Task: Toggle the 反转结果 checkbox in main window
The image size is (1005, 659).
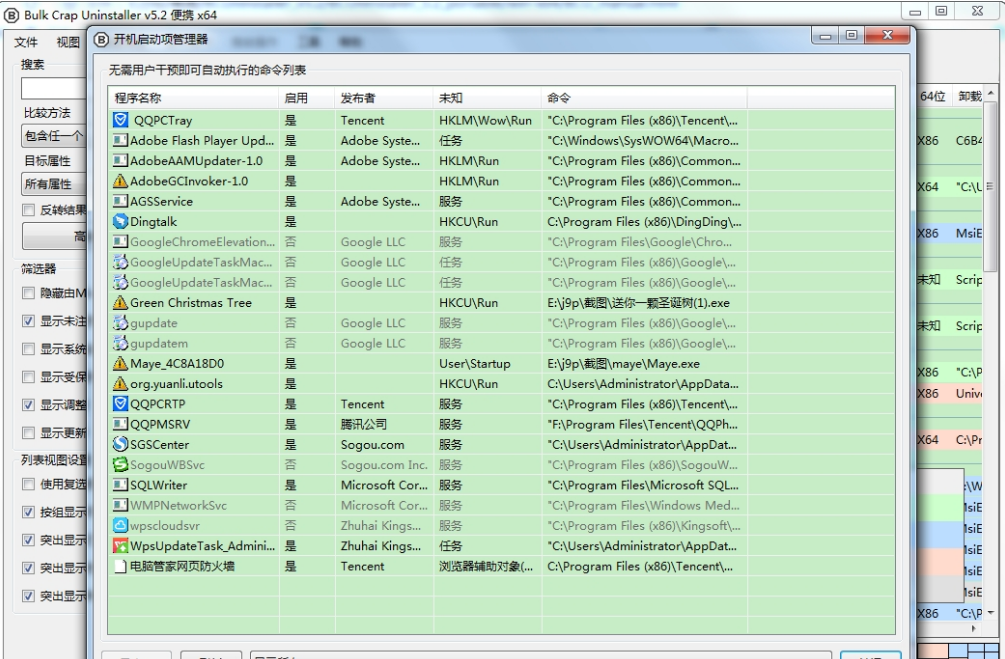Action: tap(28, 210)
